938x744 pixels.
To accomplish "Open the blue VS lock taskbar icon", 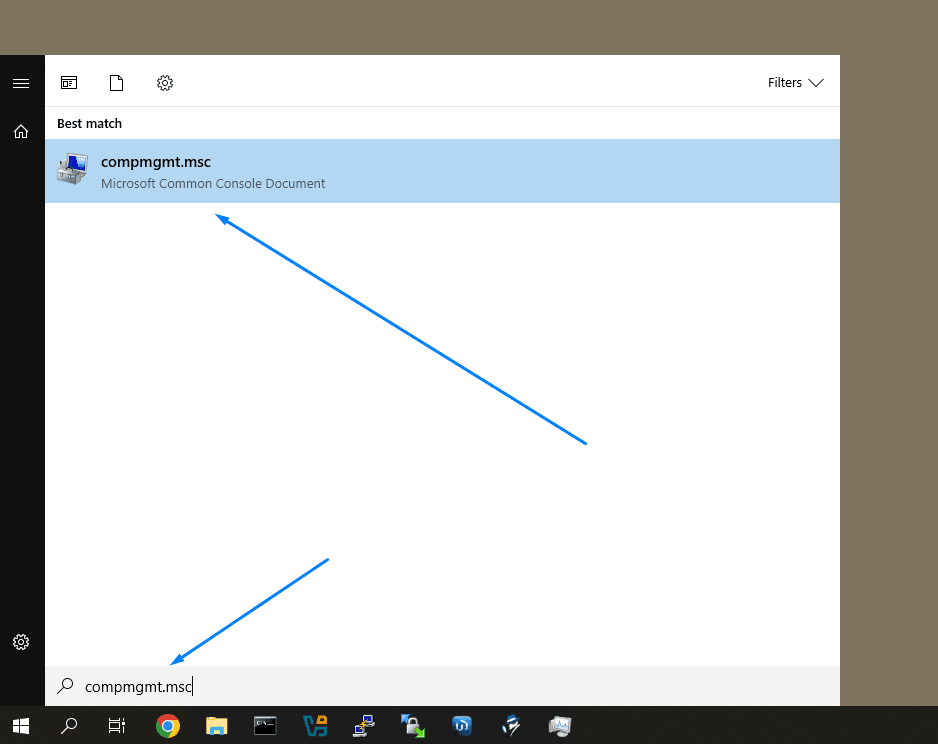I will click(x=315, y=725).
